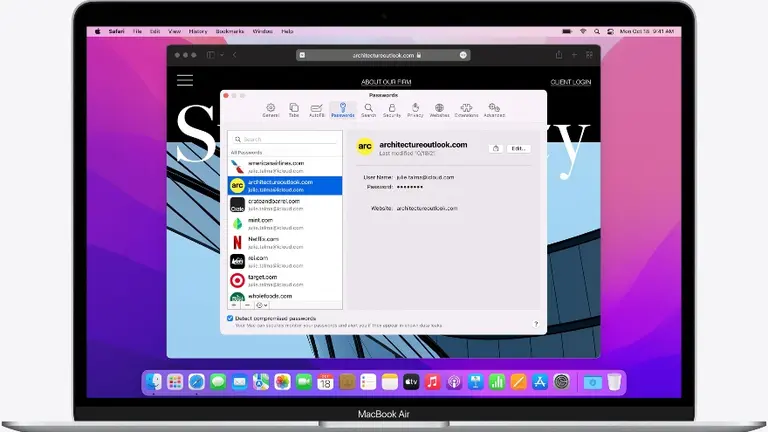Select the rei.com entry
Image resolution: width=768 pixels, height=432 pixels.
pos(285,262)
